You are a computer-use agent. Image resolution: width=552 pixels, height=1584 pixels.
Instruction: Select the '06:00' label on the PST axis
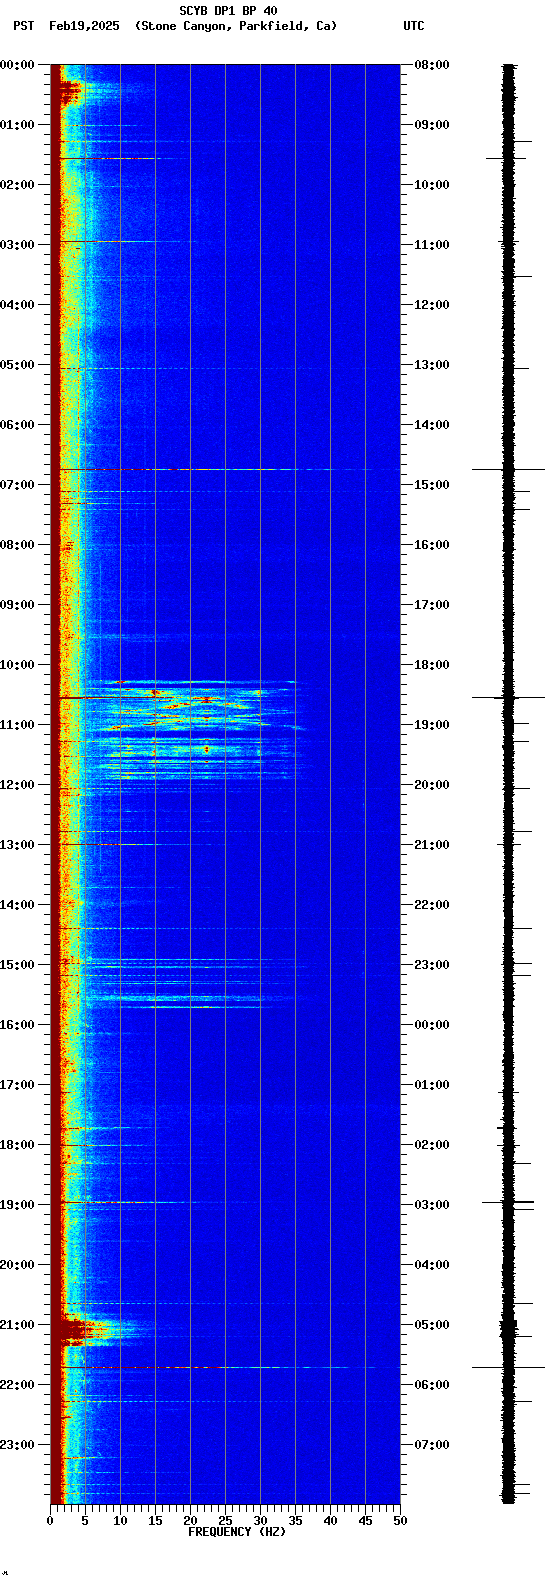18,425
